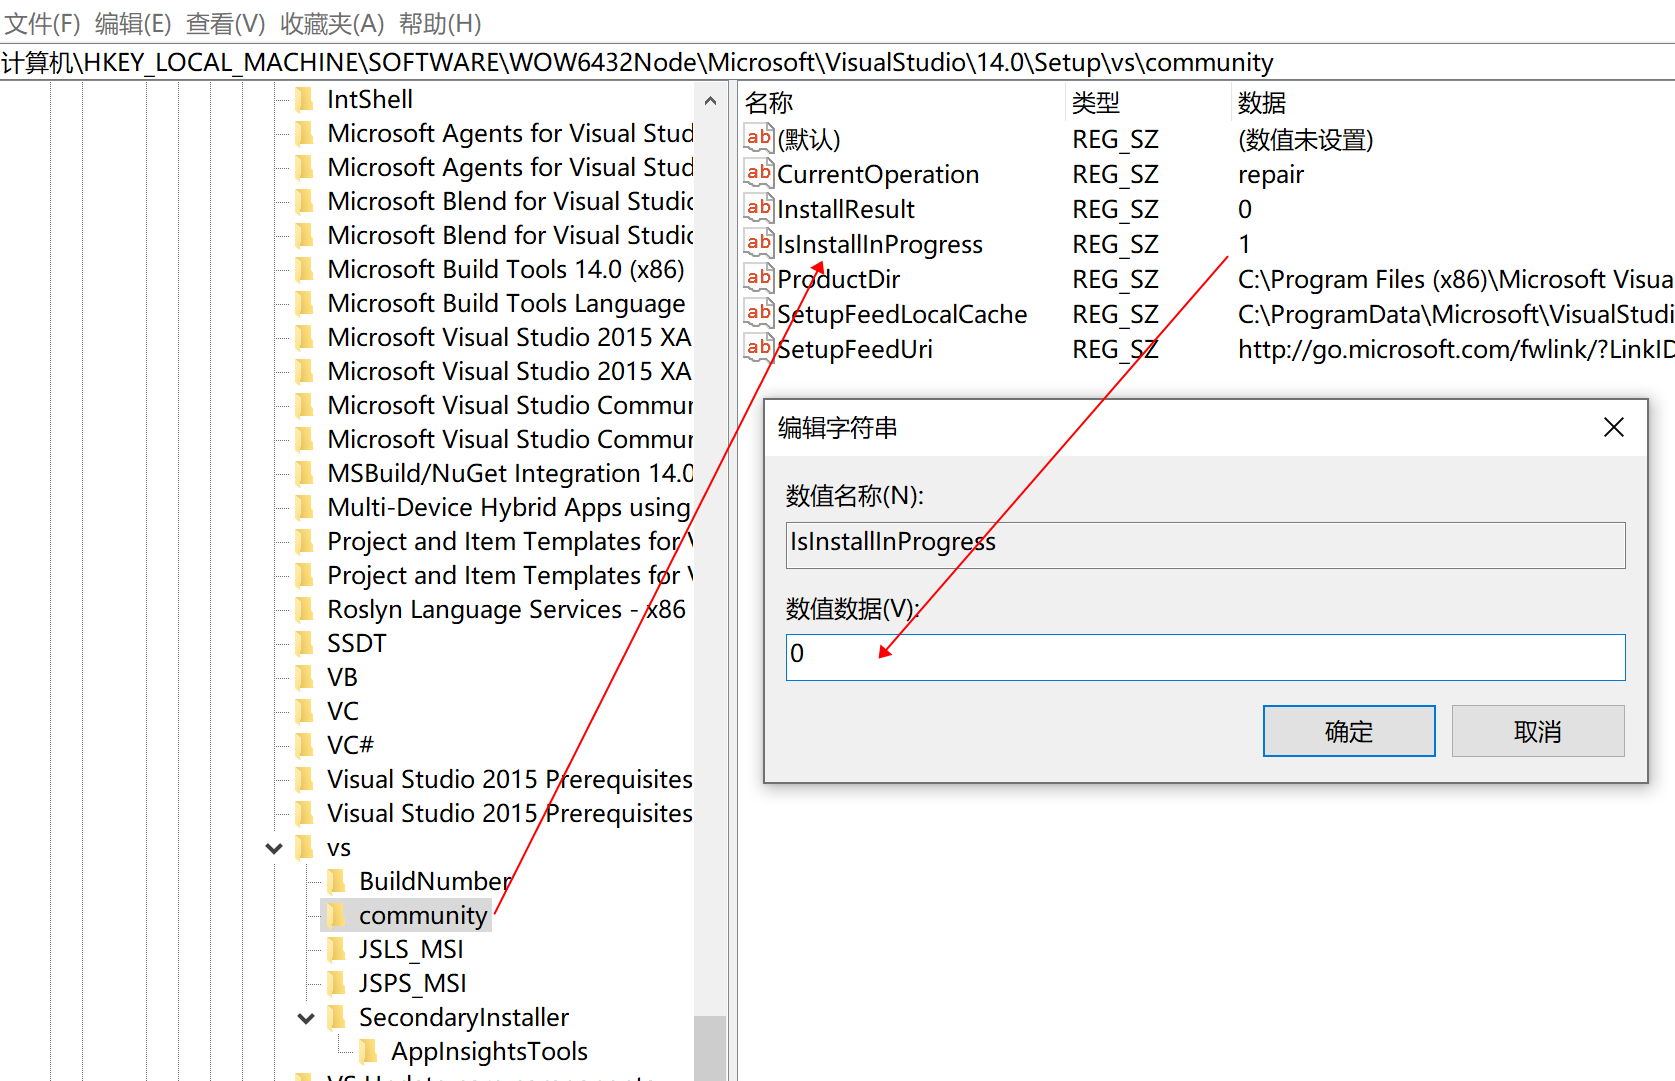Sort by the 名称 column header
This screenshot has height=1081, width=1675.
coord(769,103)
